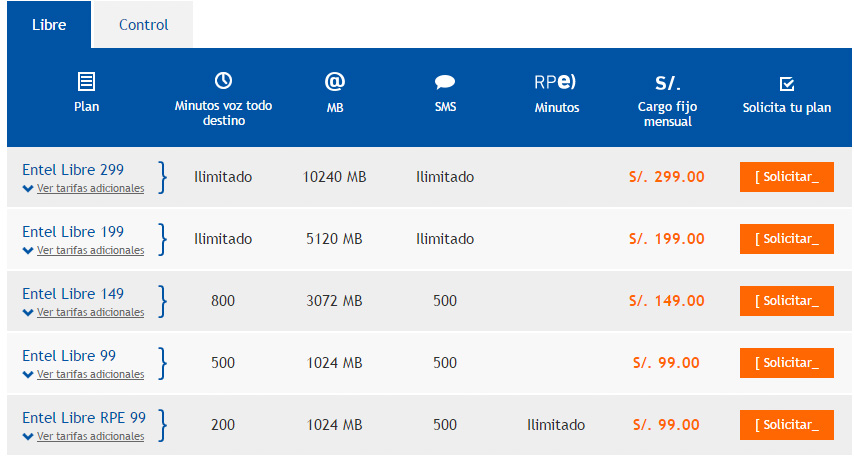Image resolution: width=854 pixels, height=459 pixels.
Task: Open the Entel Libre RPE 99 plan link
Action: pyautogui.click(x=84, y=418)
